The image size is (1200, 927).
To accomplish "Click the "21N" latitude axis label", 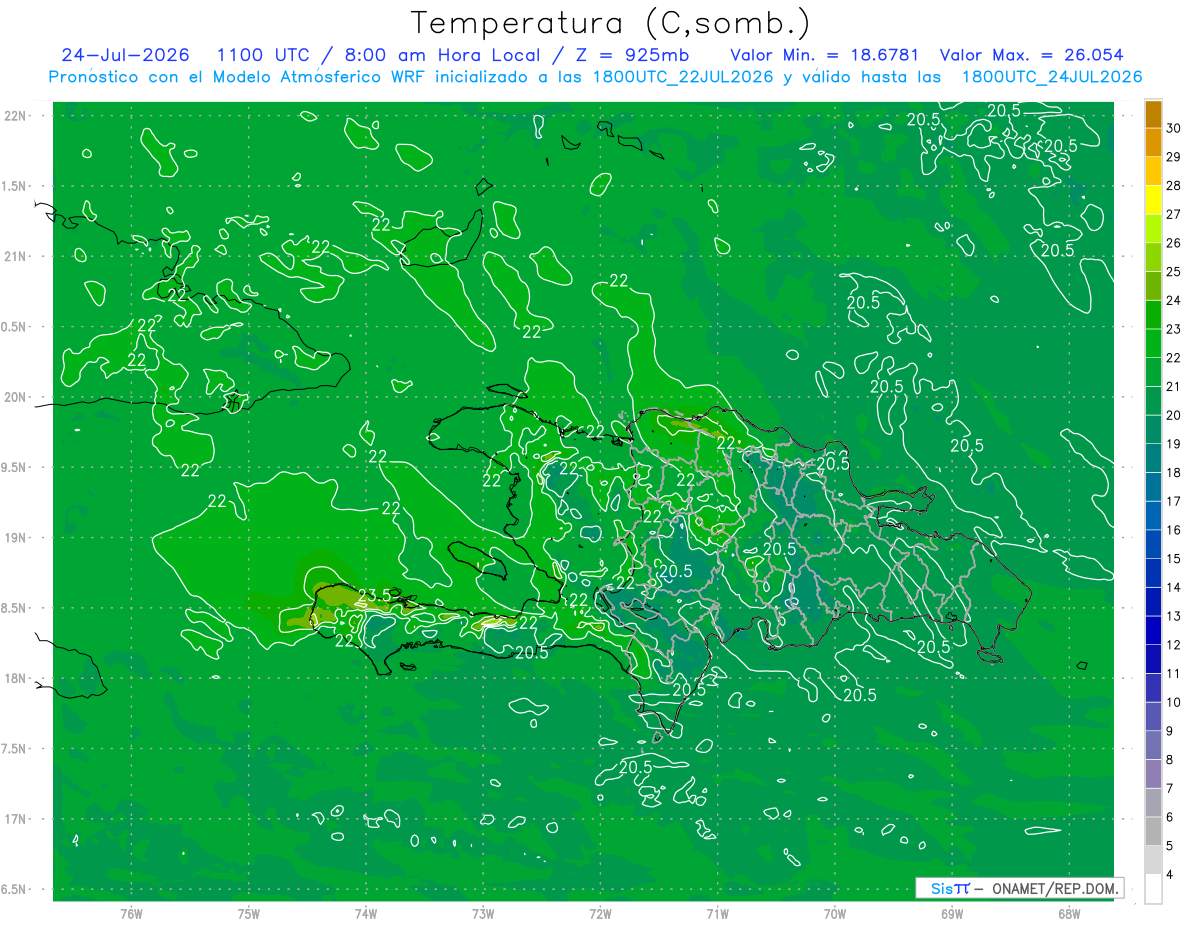I will tap(15, 257).
